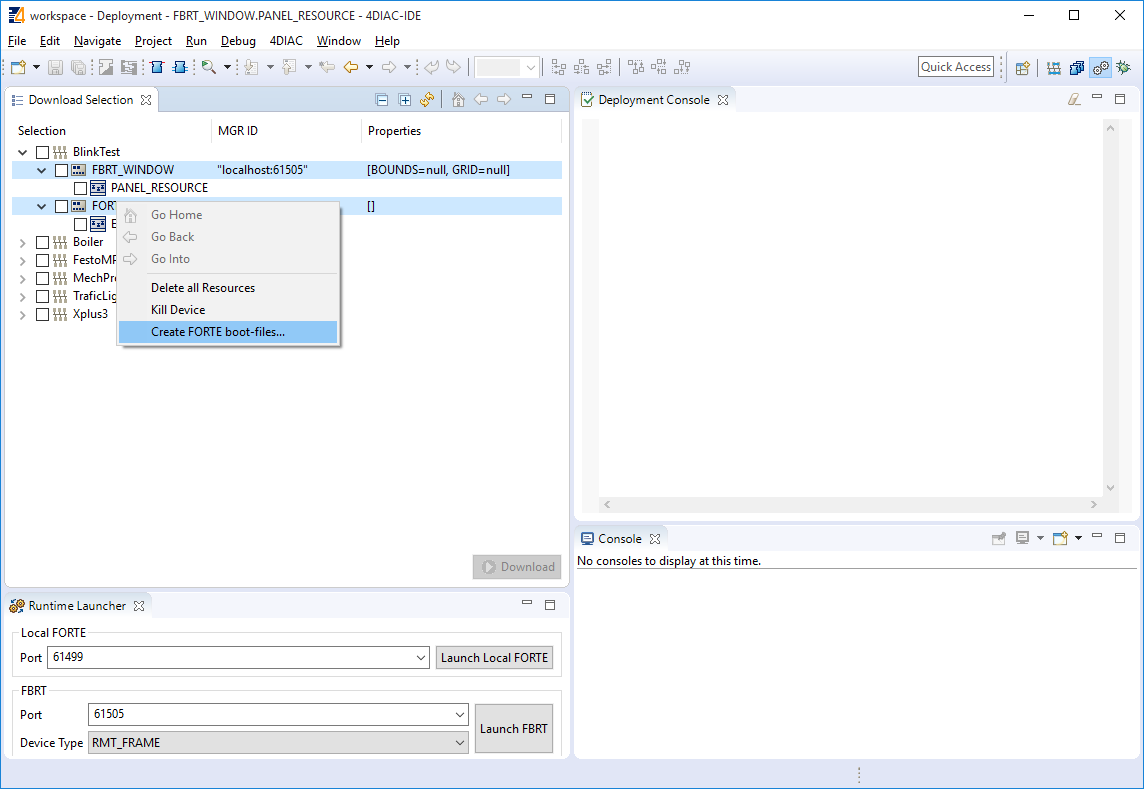Check the PANEL_RESOURCE checkbox

(80, 187)
